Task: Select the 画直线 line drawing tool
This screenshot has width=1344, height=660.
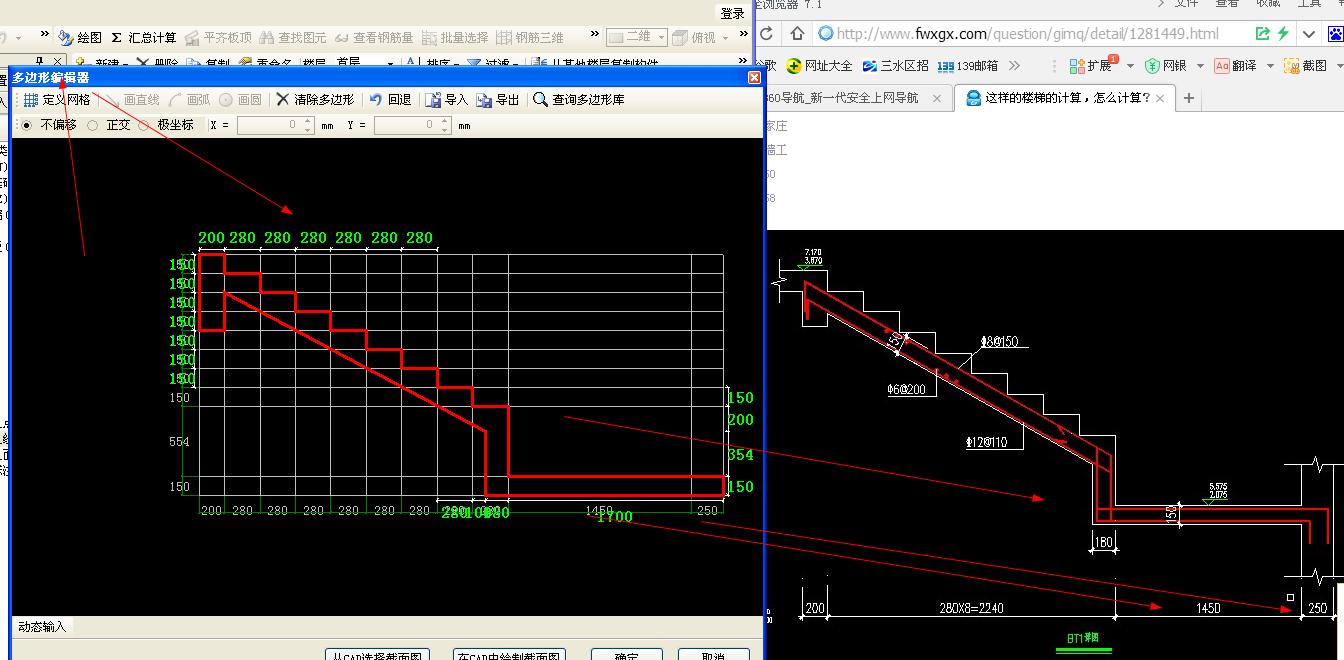Action: (132, 100)
